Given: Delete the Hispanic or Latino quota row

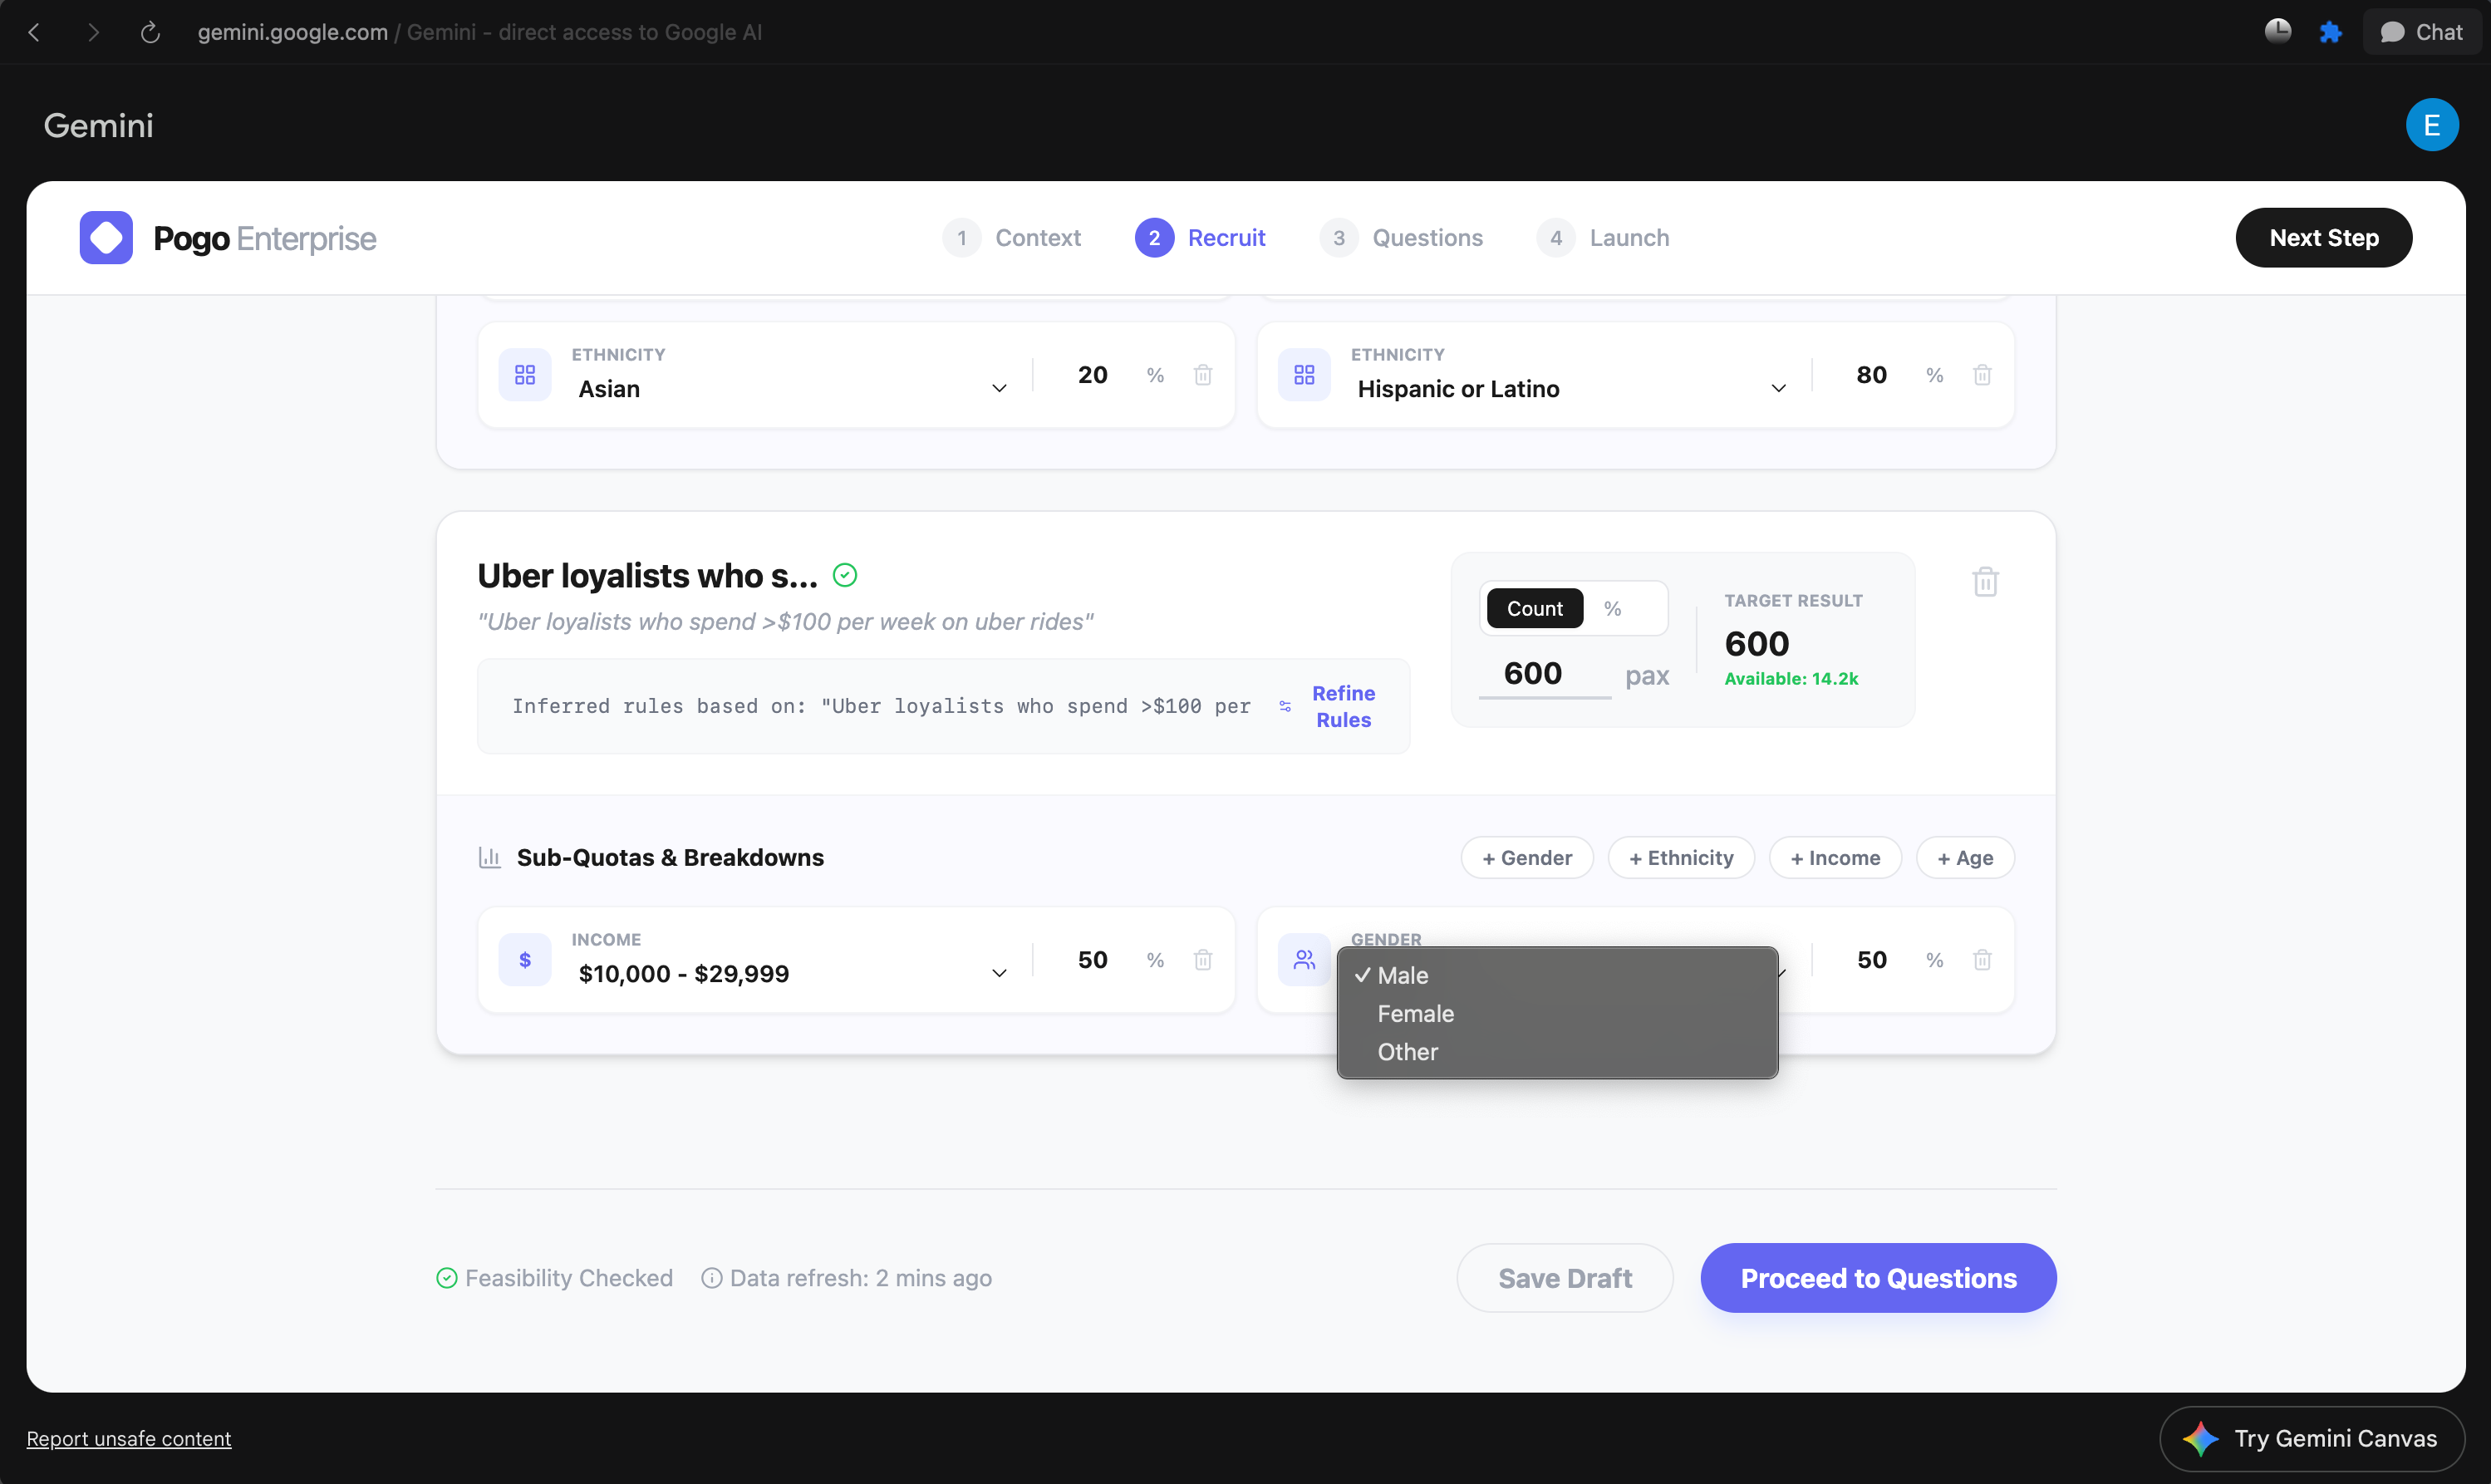Looking at the screenshot, I should [1982, 375].
